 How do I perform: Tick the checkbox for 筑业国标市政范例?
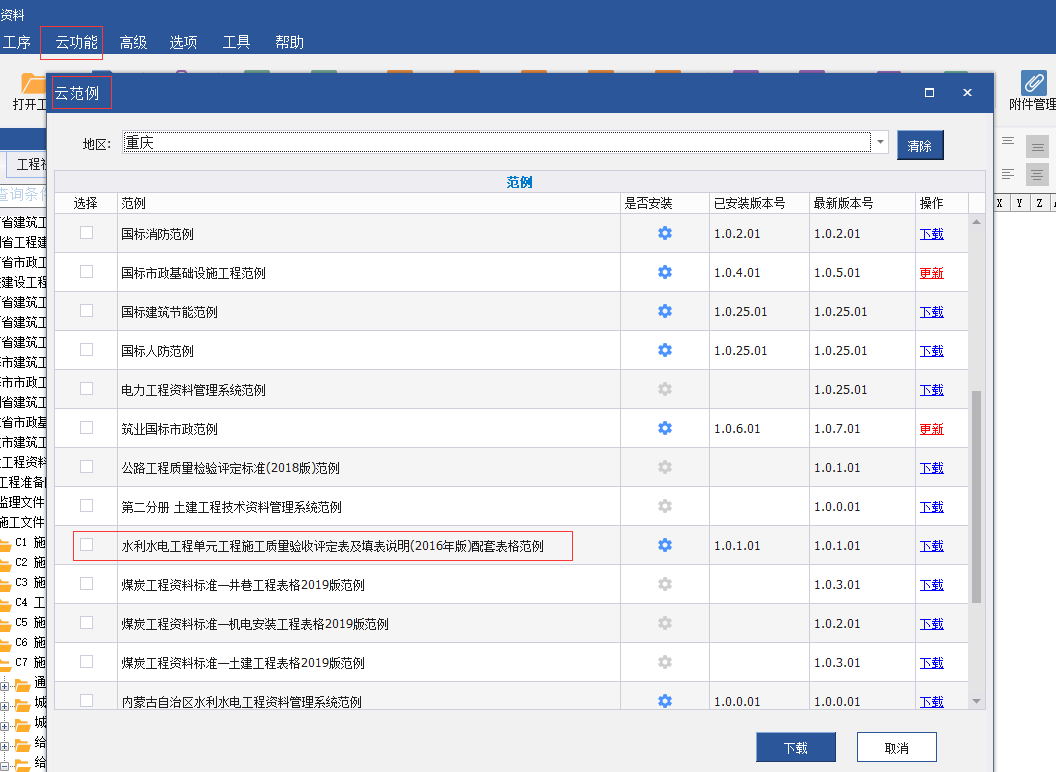click(x=86, y=428)
